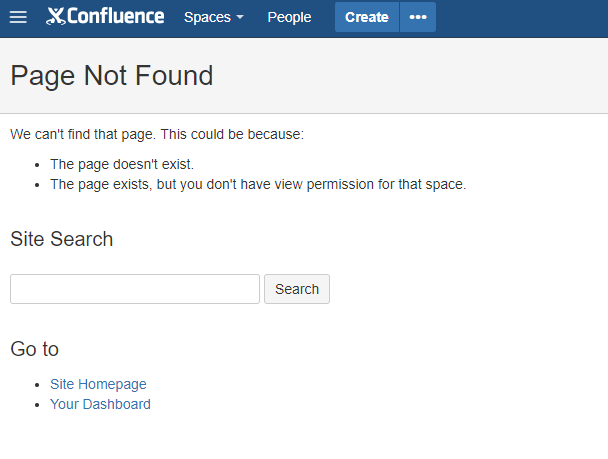Focus the Site Search text field
Screen dimensions: 608x459
coord(135,289)
